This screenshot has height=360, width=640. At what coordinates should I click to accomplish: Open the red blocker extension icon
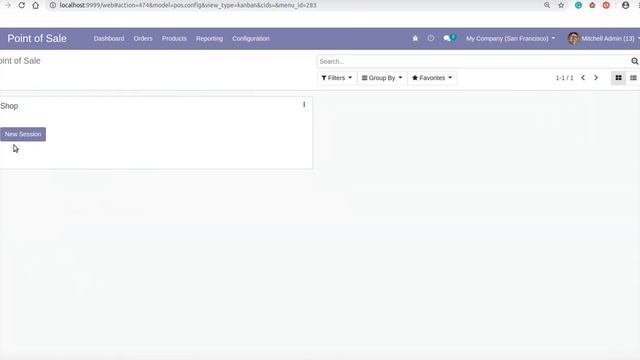(x=606, y=5)
